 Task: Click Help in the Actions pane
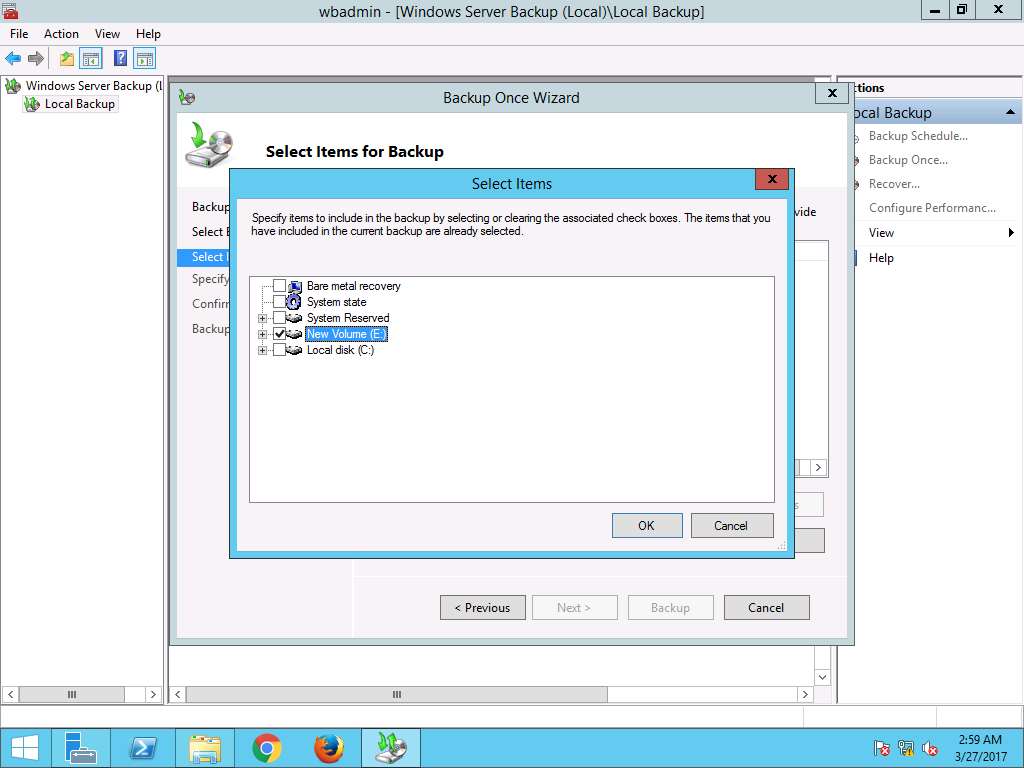coord(881,258)
